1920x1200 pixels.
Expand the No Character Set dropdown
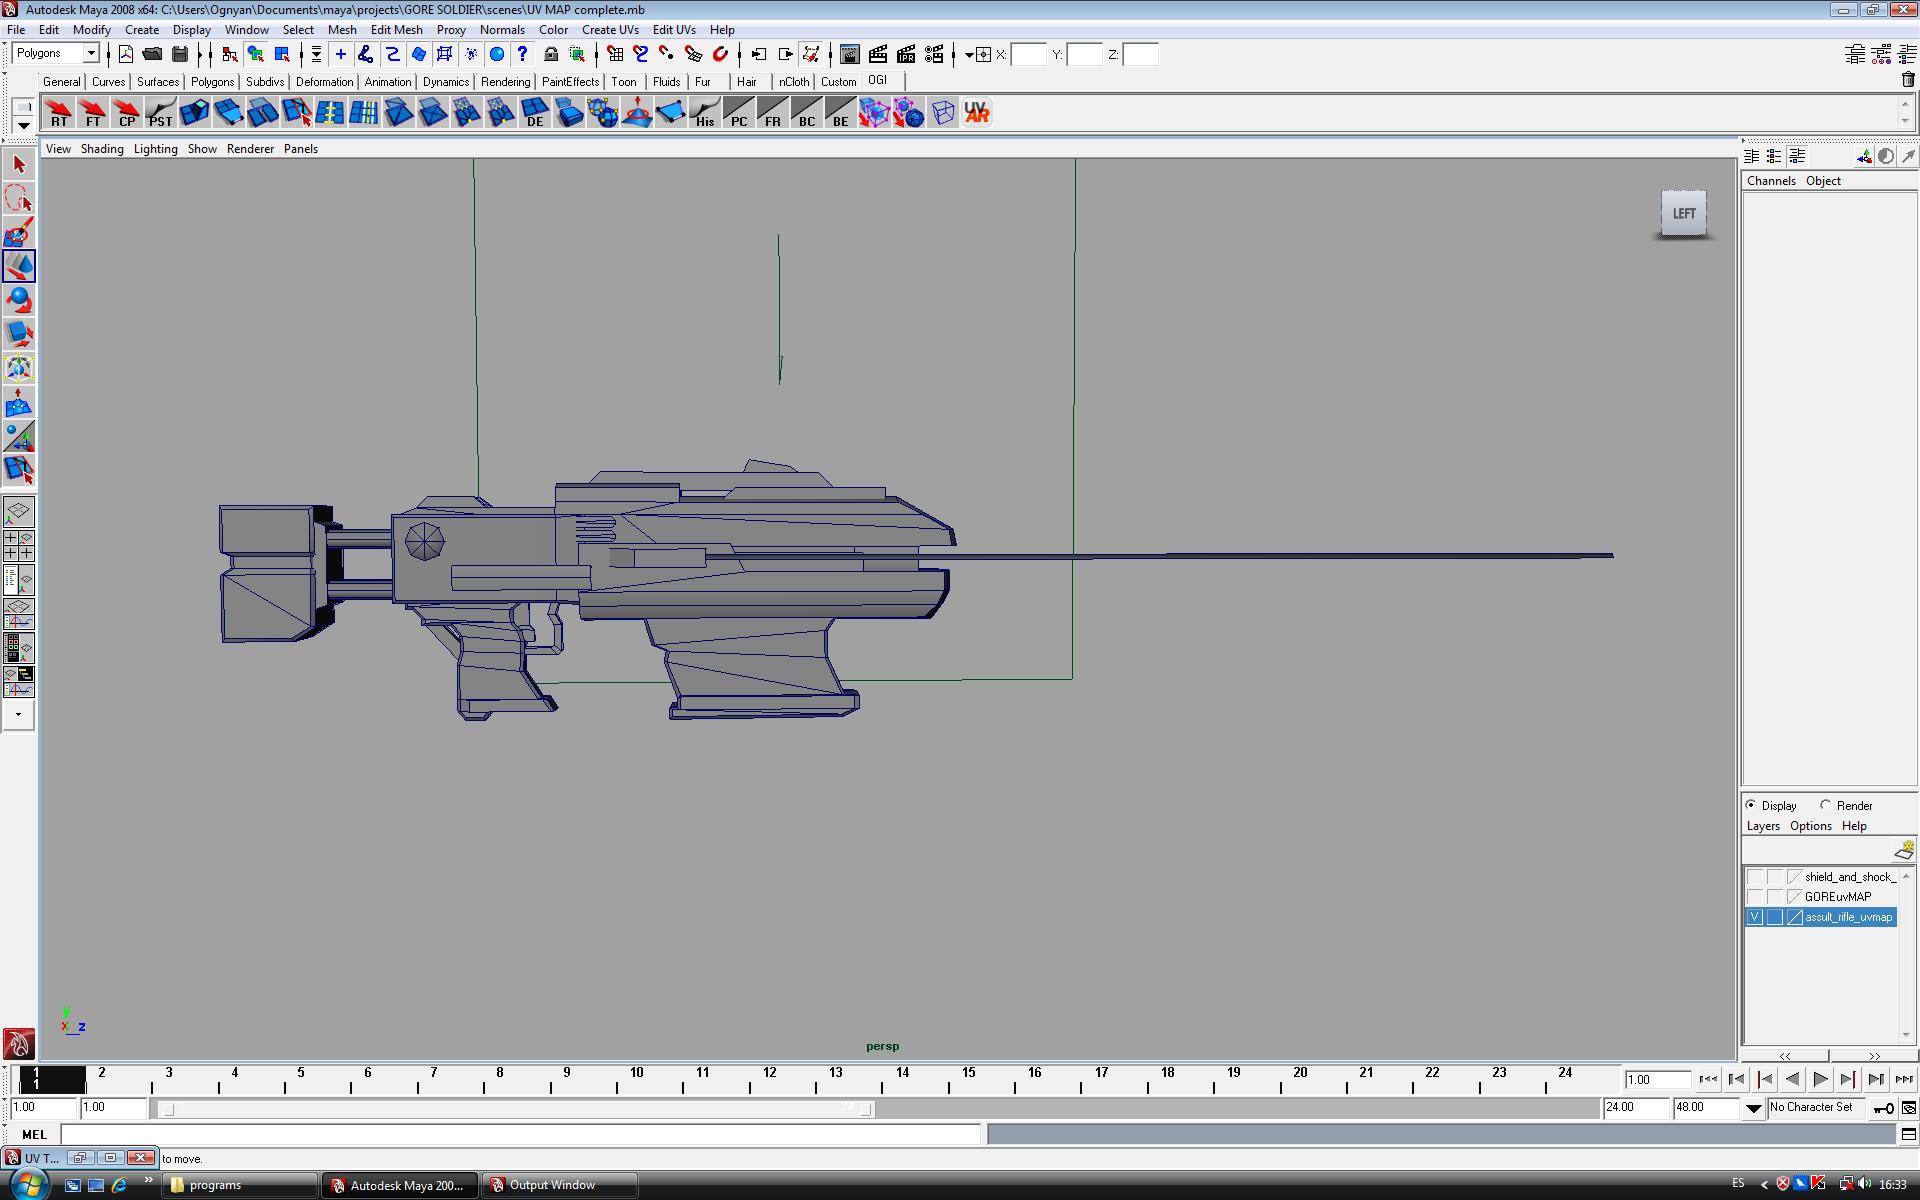[1753, 1108]
